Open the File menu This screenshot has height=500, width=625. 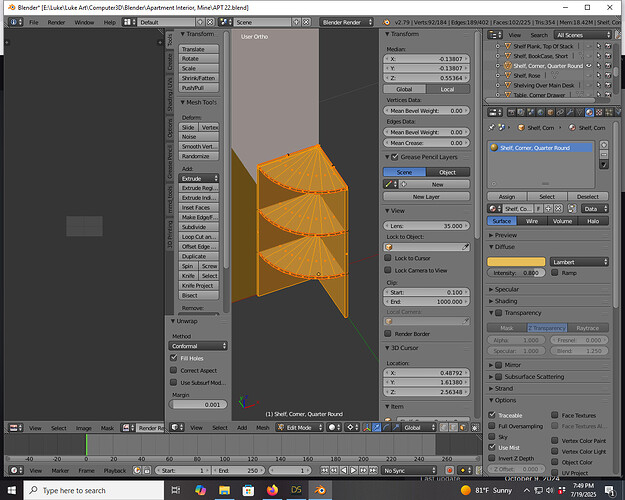(33, 22)
